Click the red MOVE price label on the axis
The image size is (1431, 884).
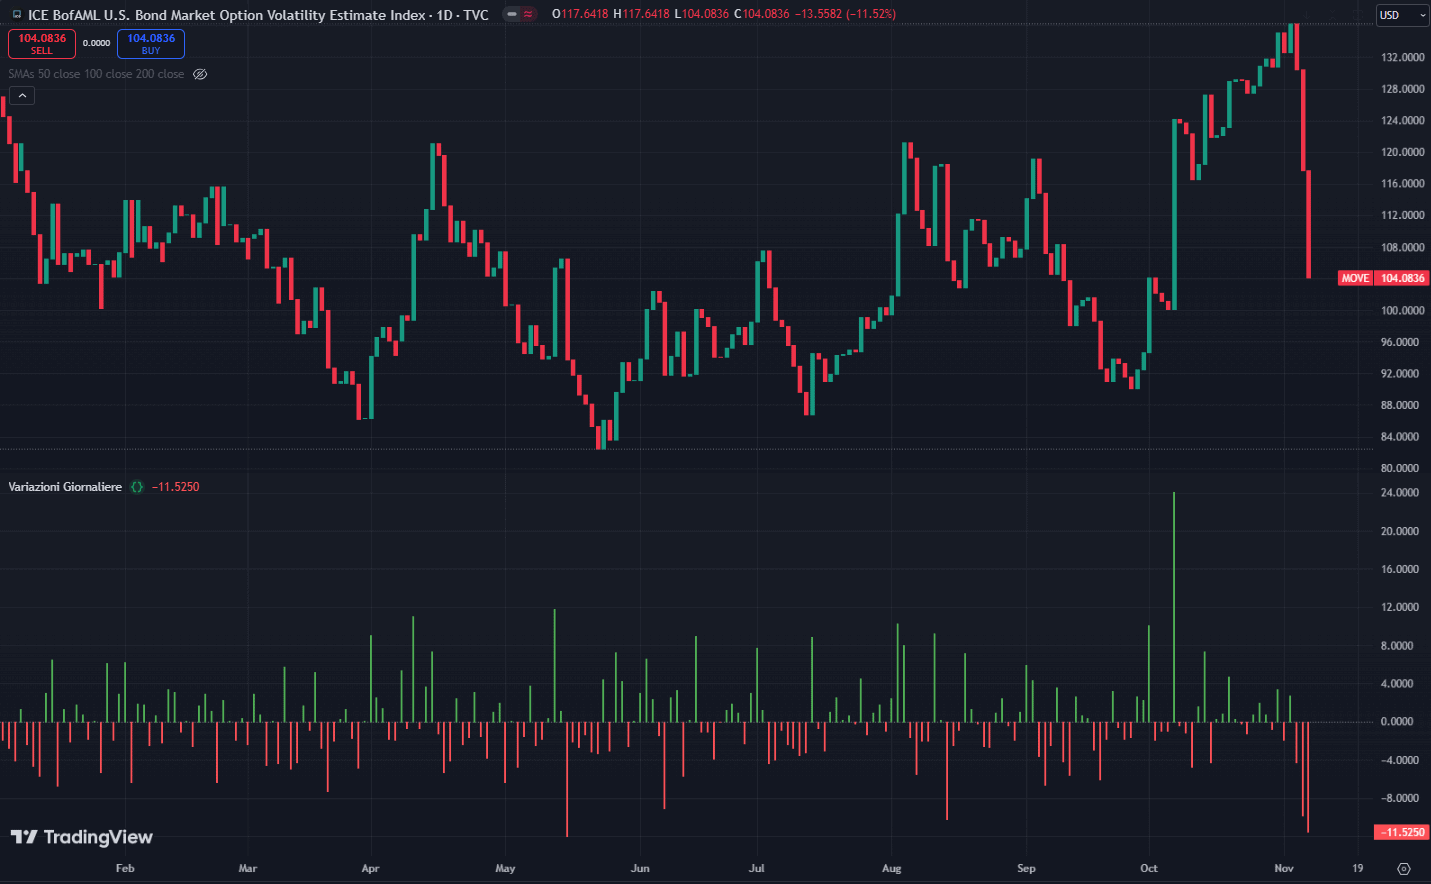coord(1356,278)
